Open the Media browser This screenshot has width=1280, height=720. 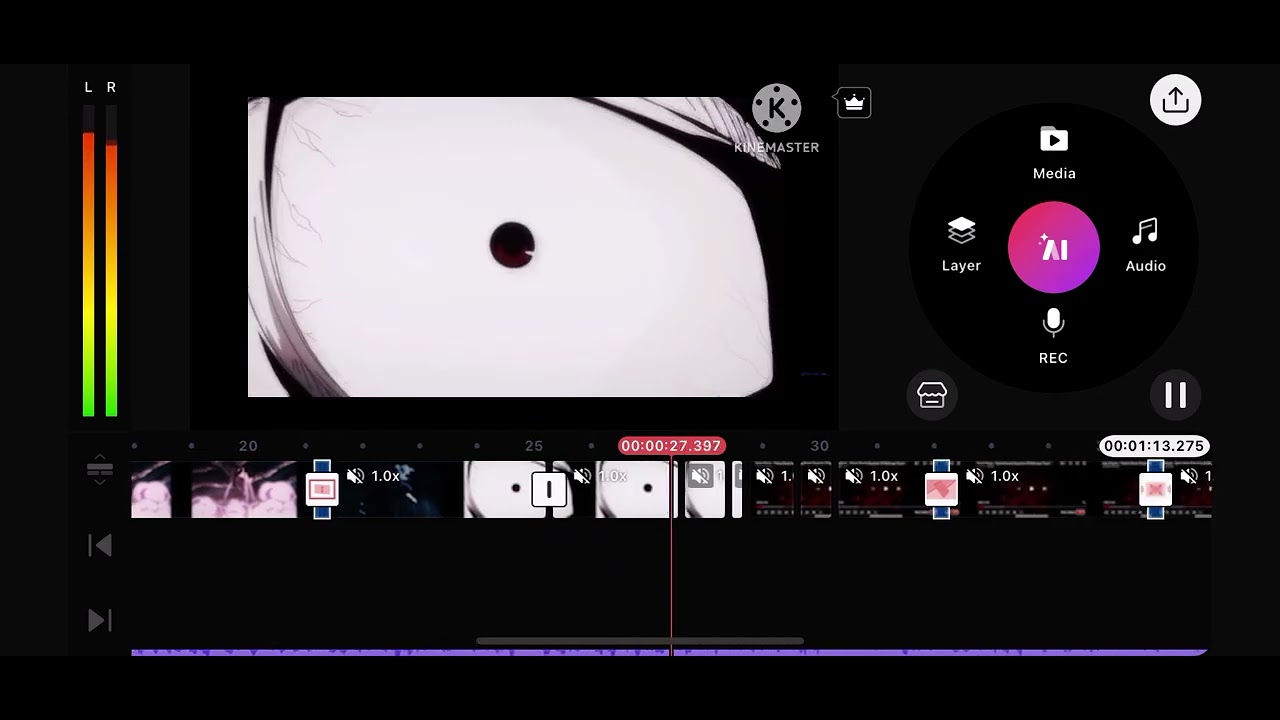(x=1054, y=153)
